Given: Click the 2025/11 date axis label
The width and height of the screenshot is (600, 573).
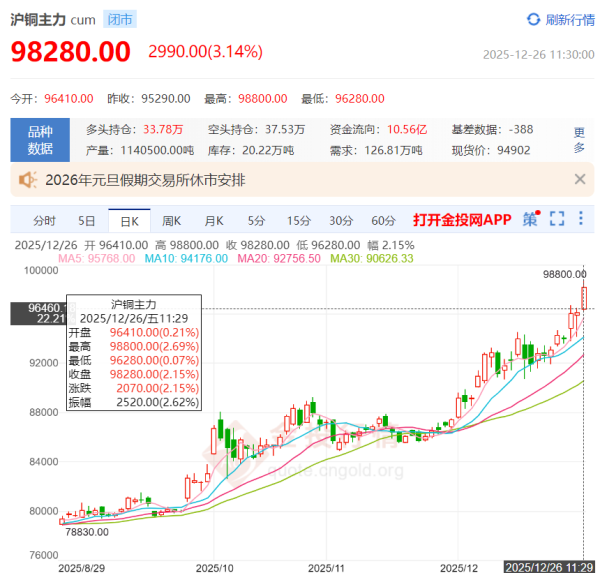Looking at the screenshot, I should [326, 568].
